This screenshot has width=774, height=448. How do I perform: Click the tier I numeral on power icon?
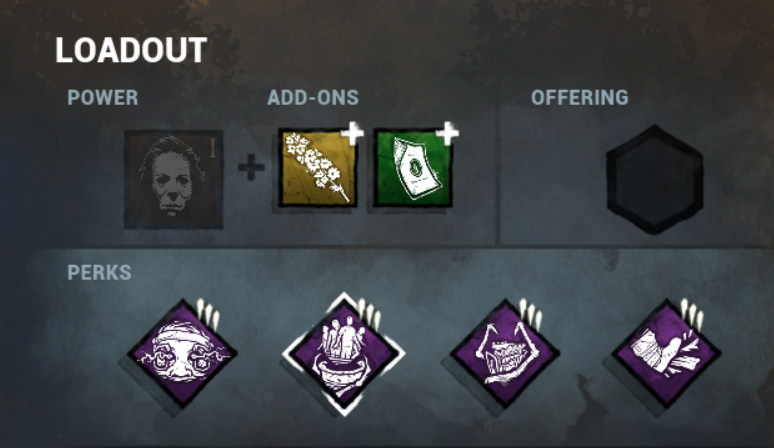point(213,148)
